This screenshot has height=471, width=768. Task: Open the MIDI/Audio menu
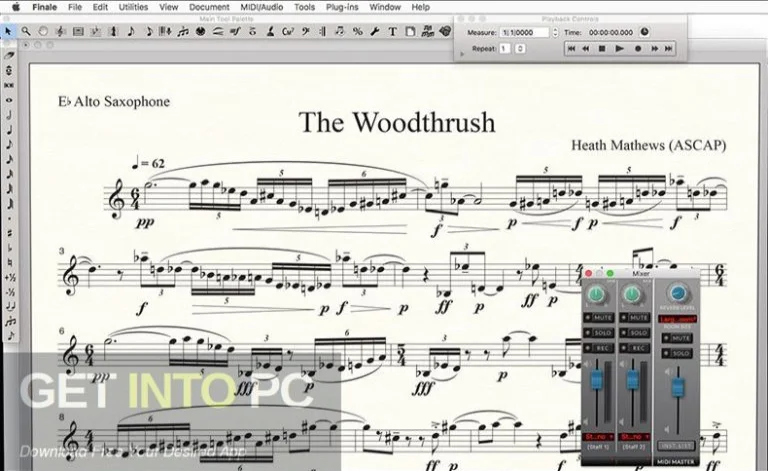(266, 7)
